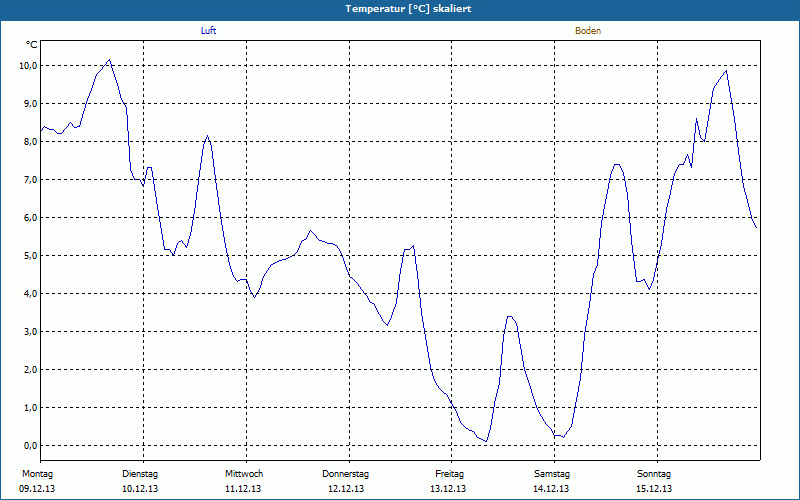The width and height of the screenshot is (800, 500).
Task: Click the date 13.12.13
Action: (x=448, y=489)
